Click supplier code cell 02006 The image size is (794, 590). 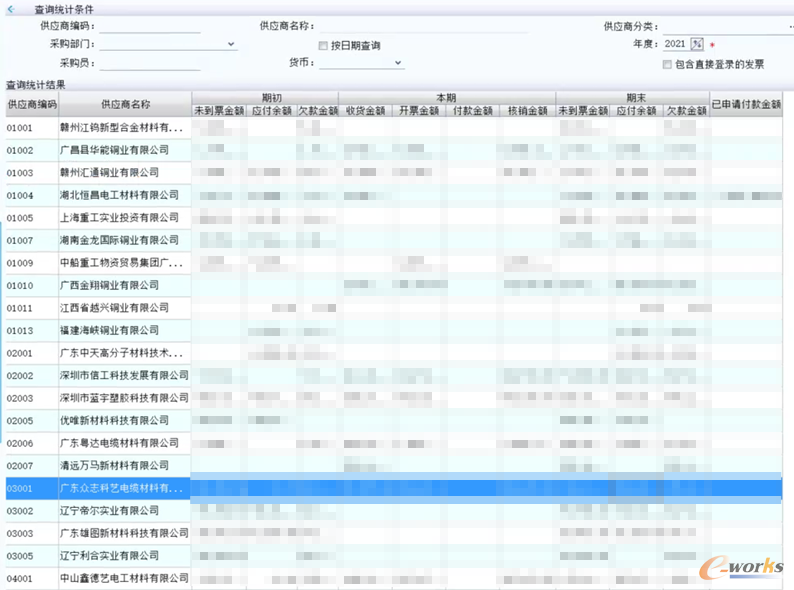(x=32, y=443)
